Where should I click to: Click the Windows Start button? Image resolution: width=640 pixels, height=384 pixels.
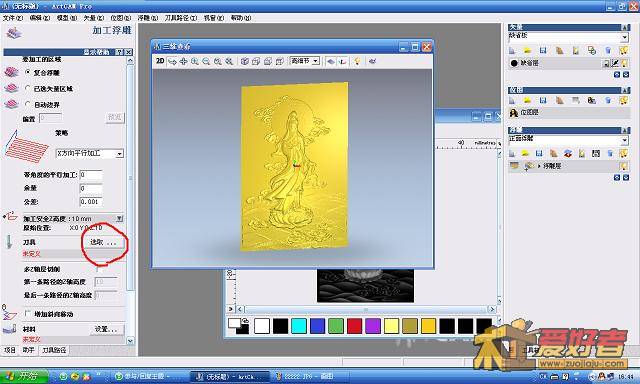24,376
